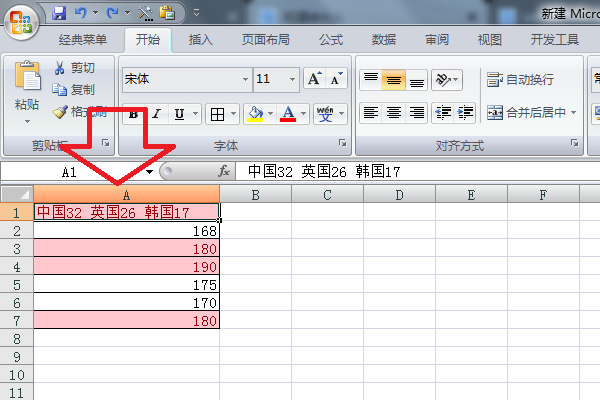Select column B header
Screen dimensions: 600x400
tap(256, 195)
